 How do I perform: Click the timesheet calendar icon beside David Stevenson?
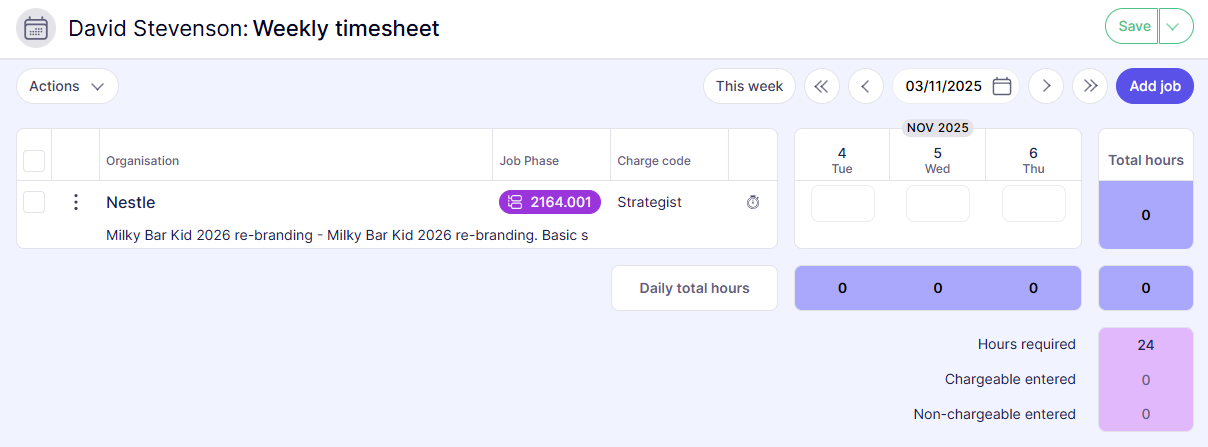(35, 28)
